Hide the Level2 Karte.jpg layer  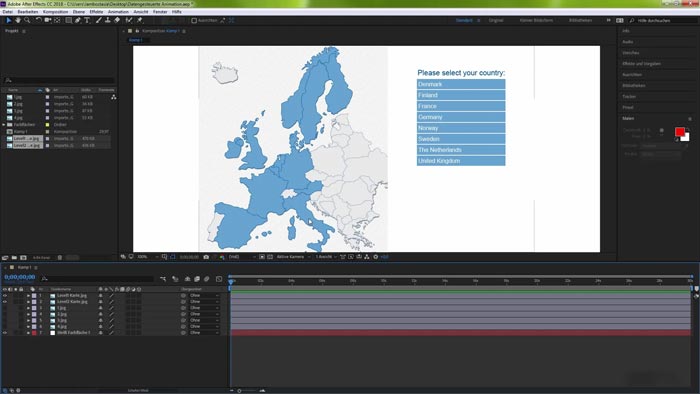tap(5, 302)
